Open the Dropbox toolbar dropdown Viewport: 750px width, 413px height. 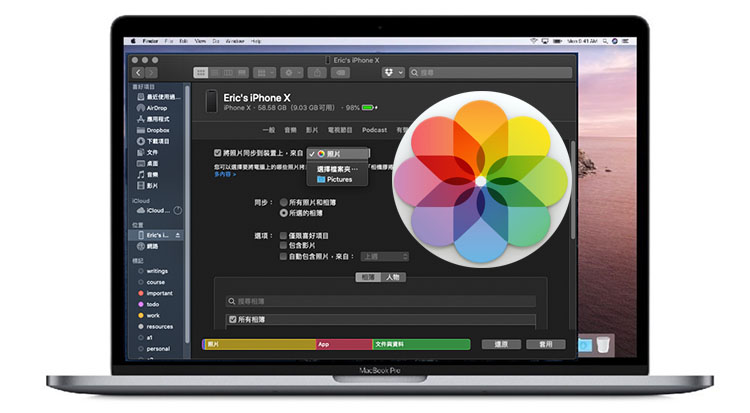[393, 73]
